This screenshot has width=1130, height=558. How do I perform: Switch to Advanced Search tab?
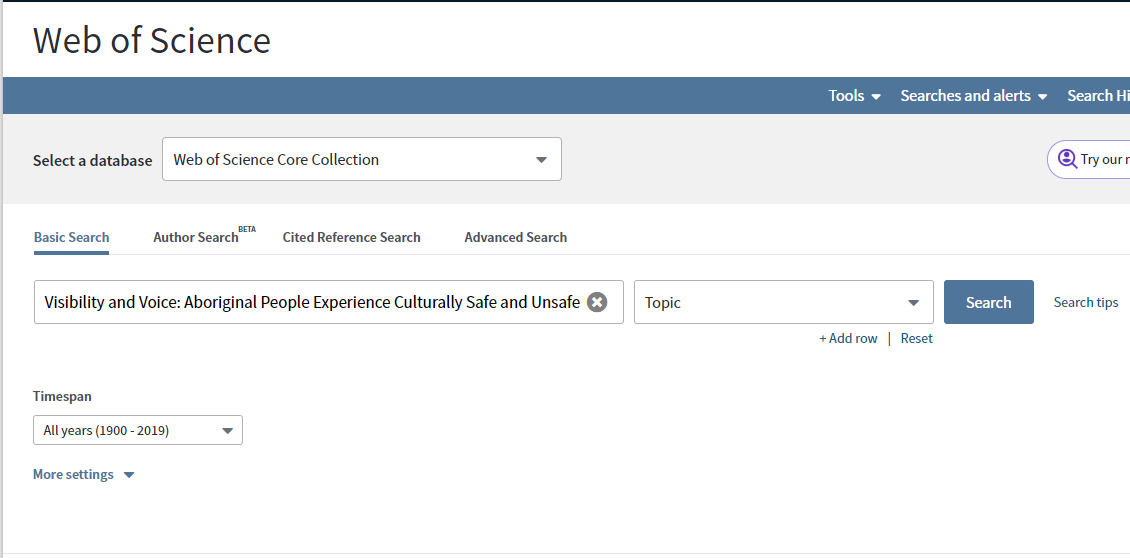515,237
